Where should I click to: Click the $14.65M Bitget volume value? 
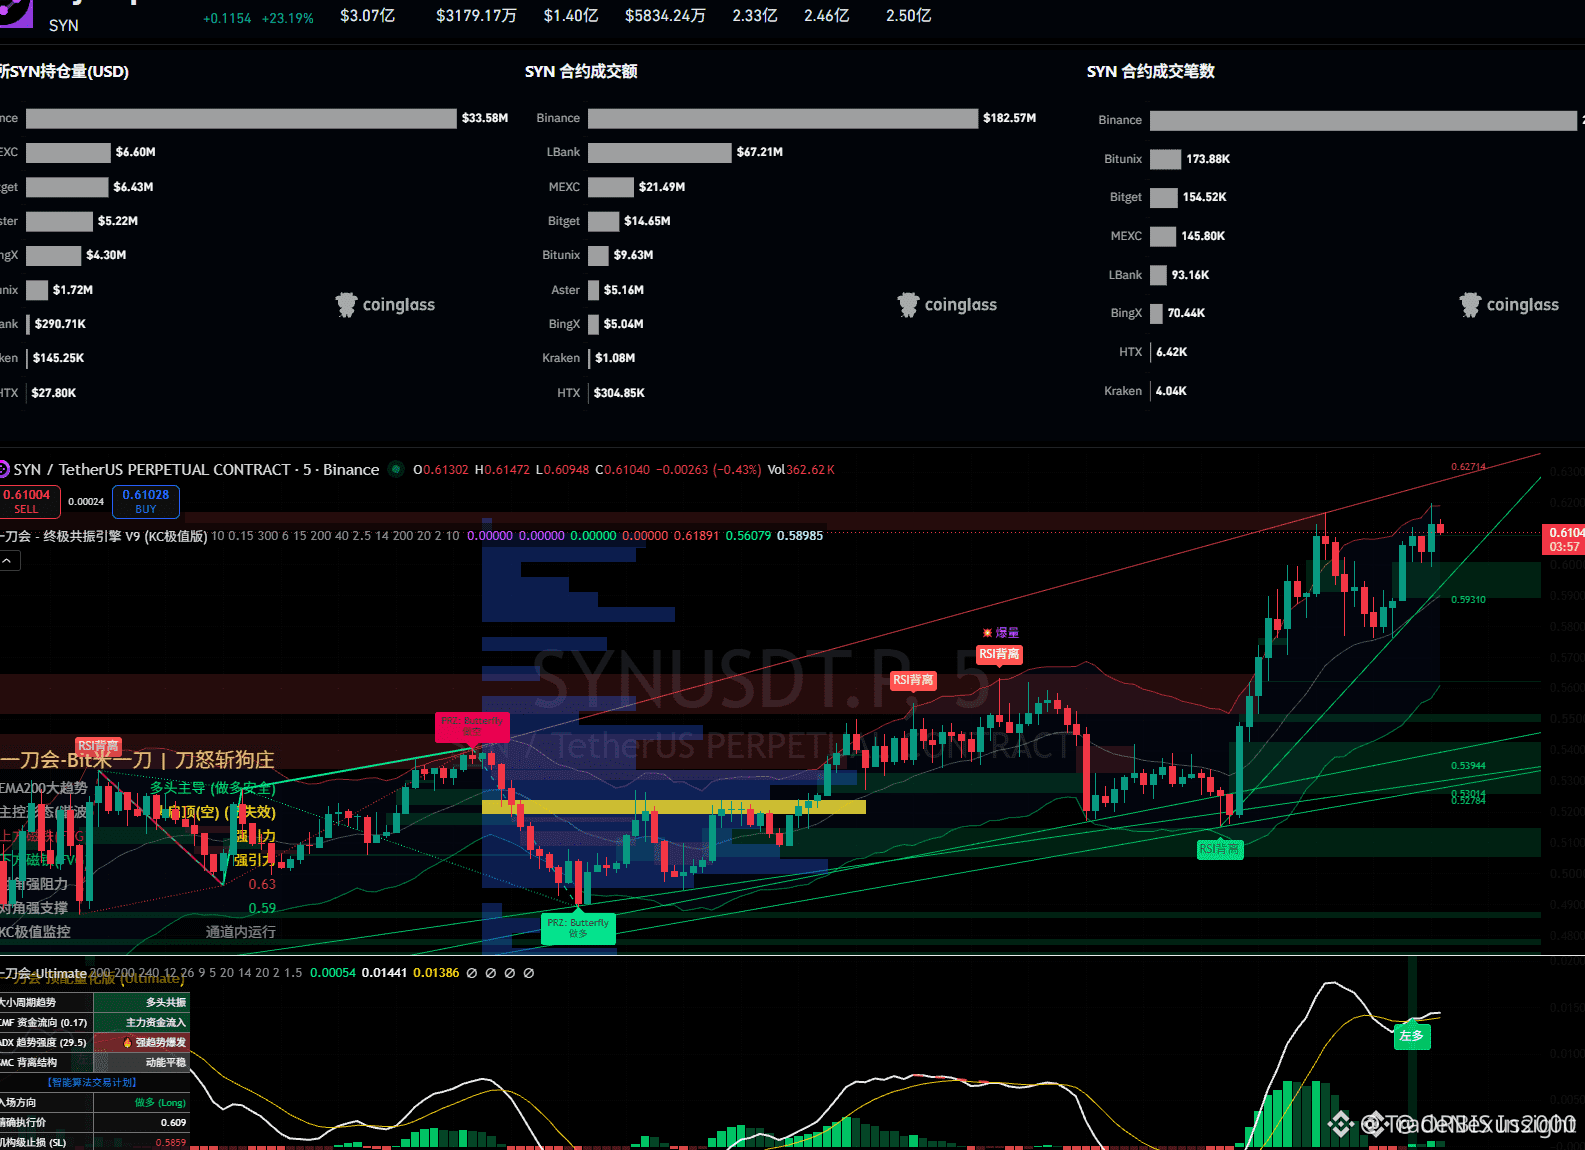(647, 221)
